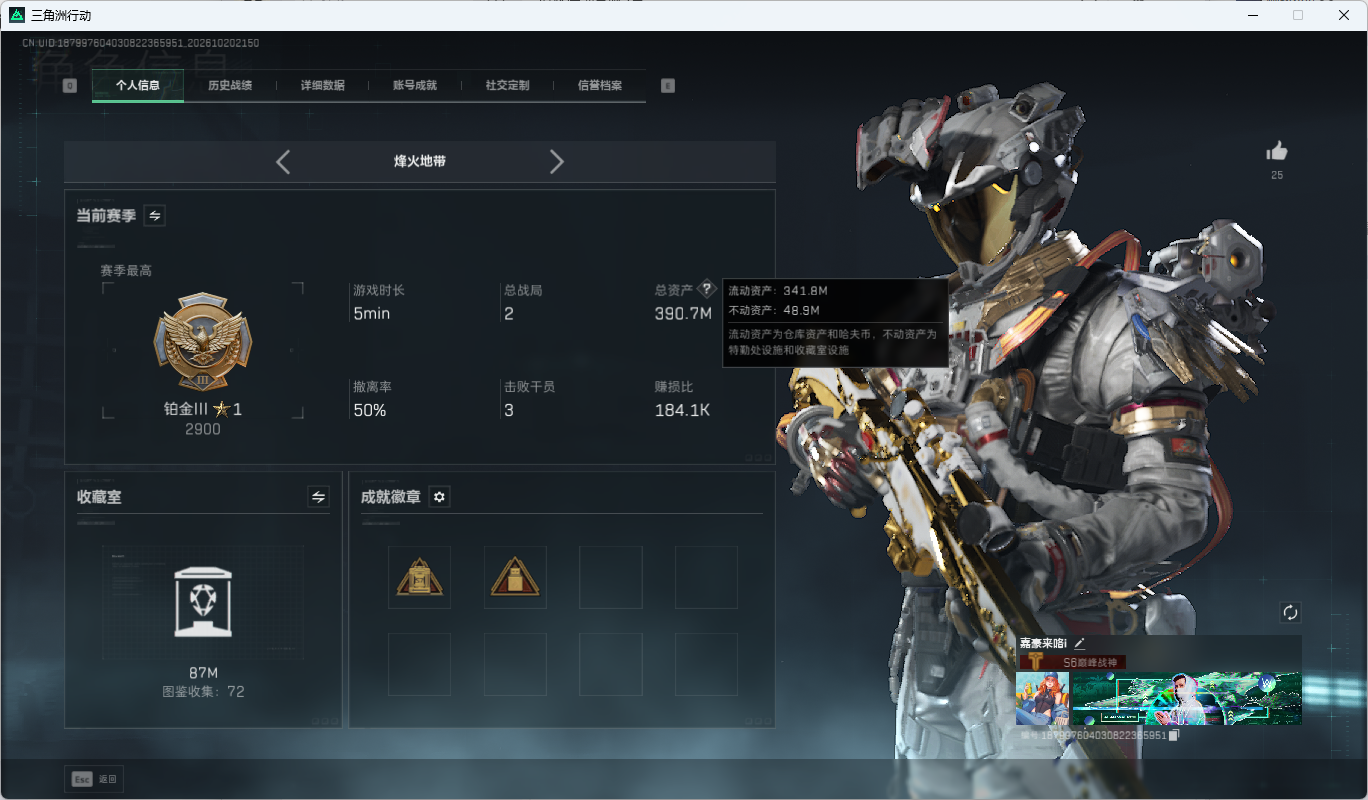
Task: Open the 信誉档案 tab
Action: 600,85
